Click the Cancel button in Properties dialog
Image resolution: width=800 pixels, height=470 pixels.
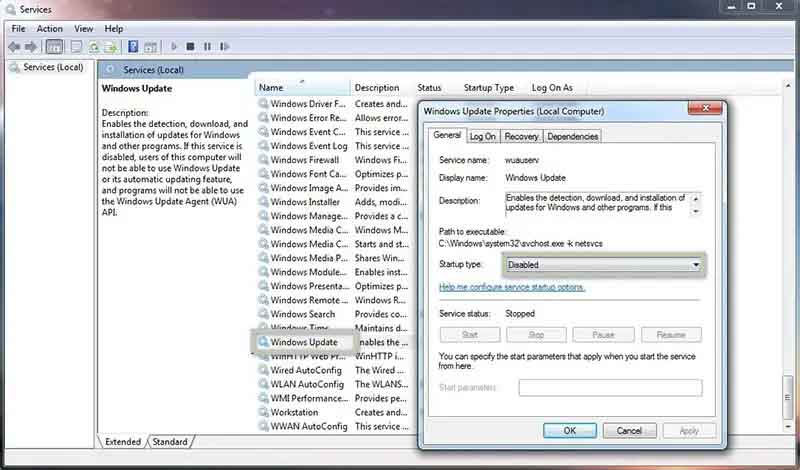(629, 431)
